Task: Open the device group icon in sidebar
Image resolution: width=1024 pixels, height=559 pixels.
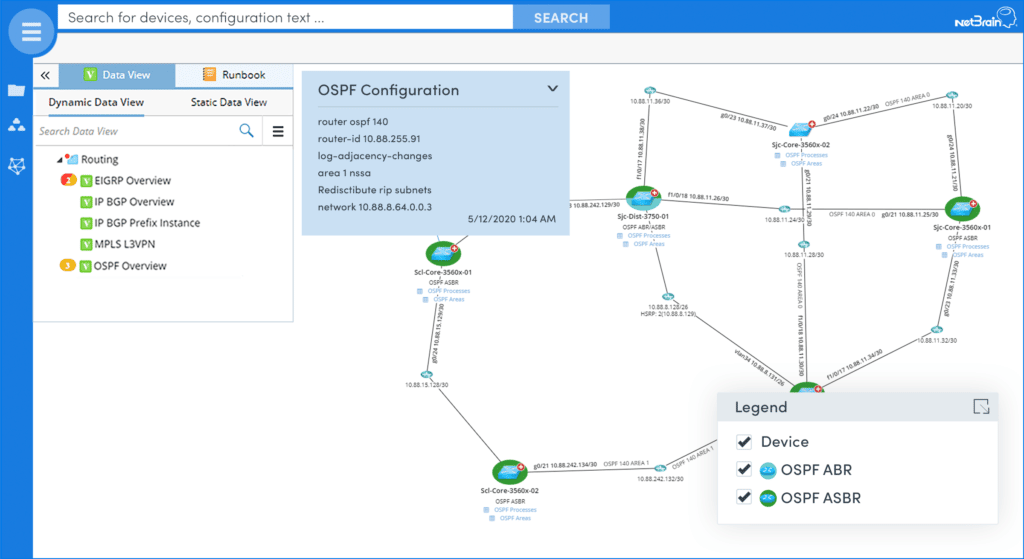Action: [x=16, y=125]
